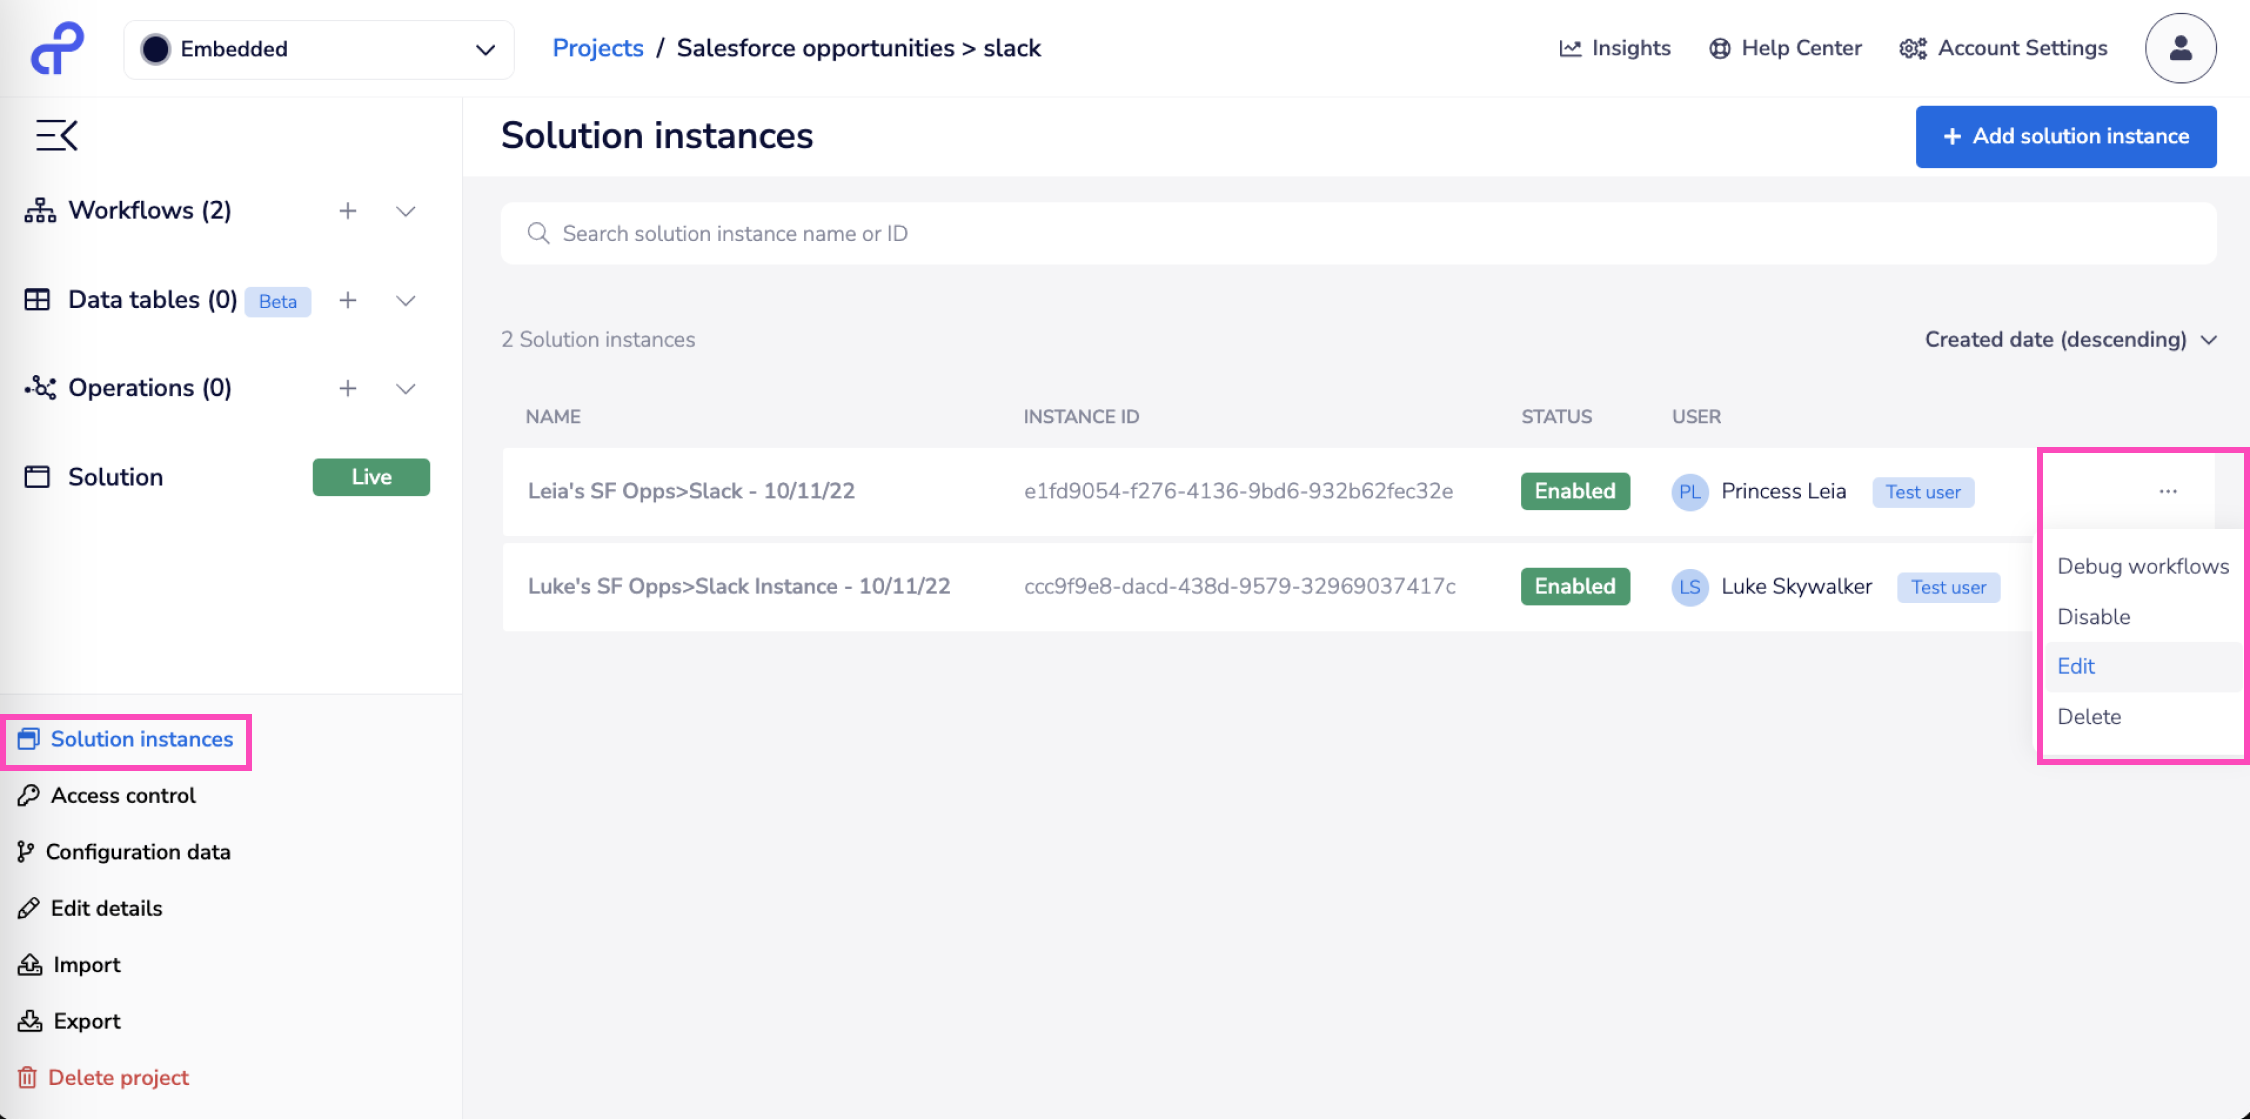The image size is (2250, 1120).
Task: Click Luke Skywalker's LS avatar
Action: [1689, 587]
